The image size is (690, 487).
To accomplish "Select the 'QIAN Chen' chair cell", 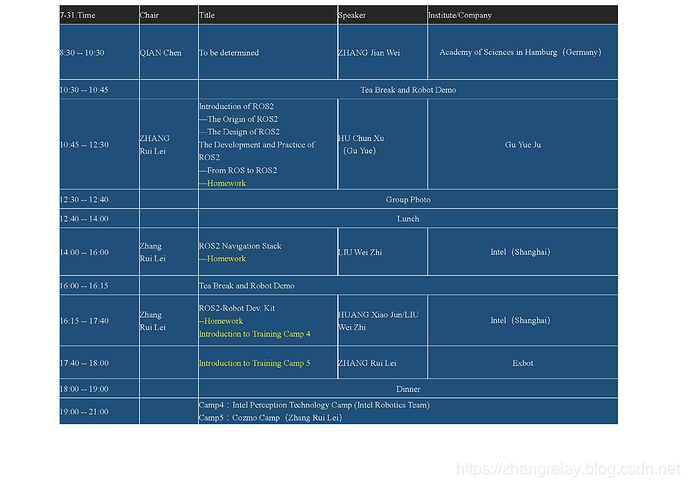I will click(169, 52).
